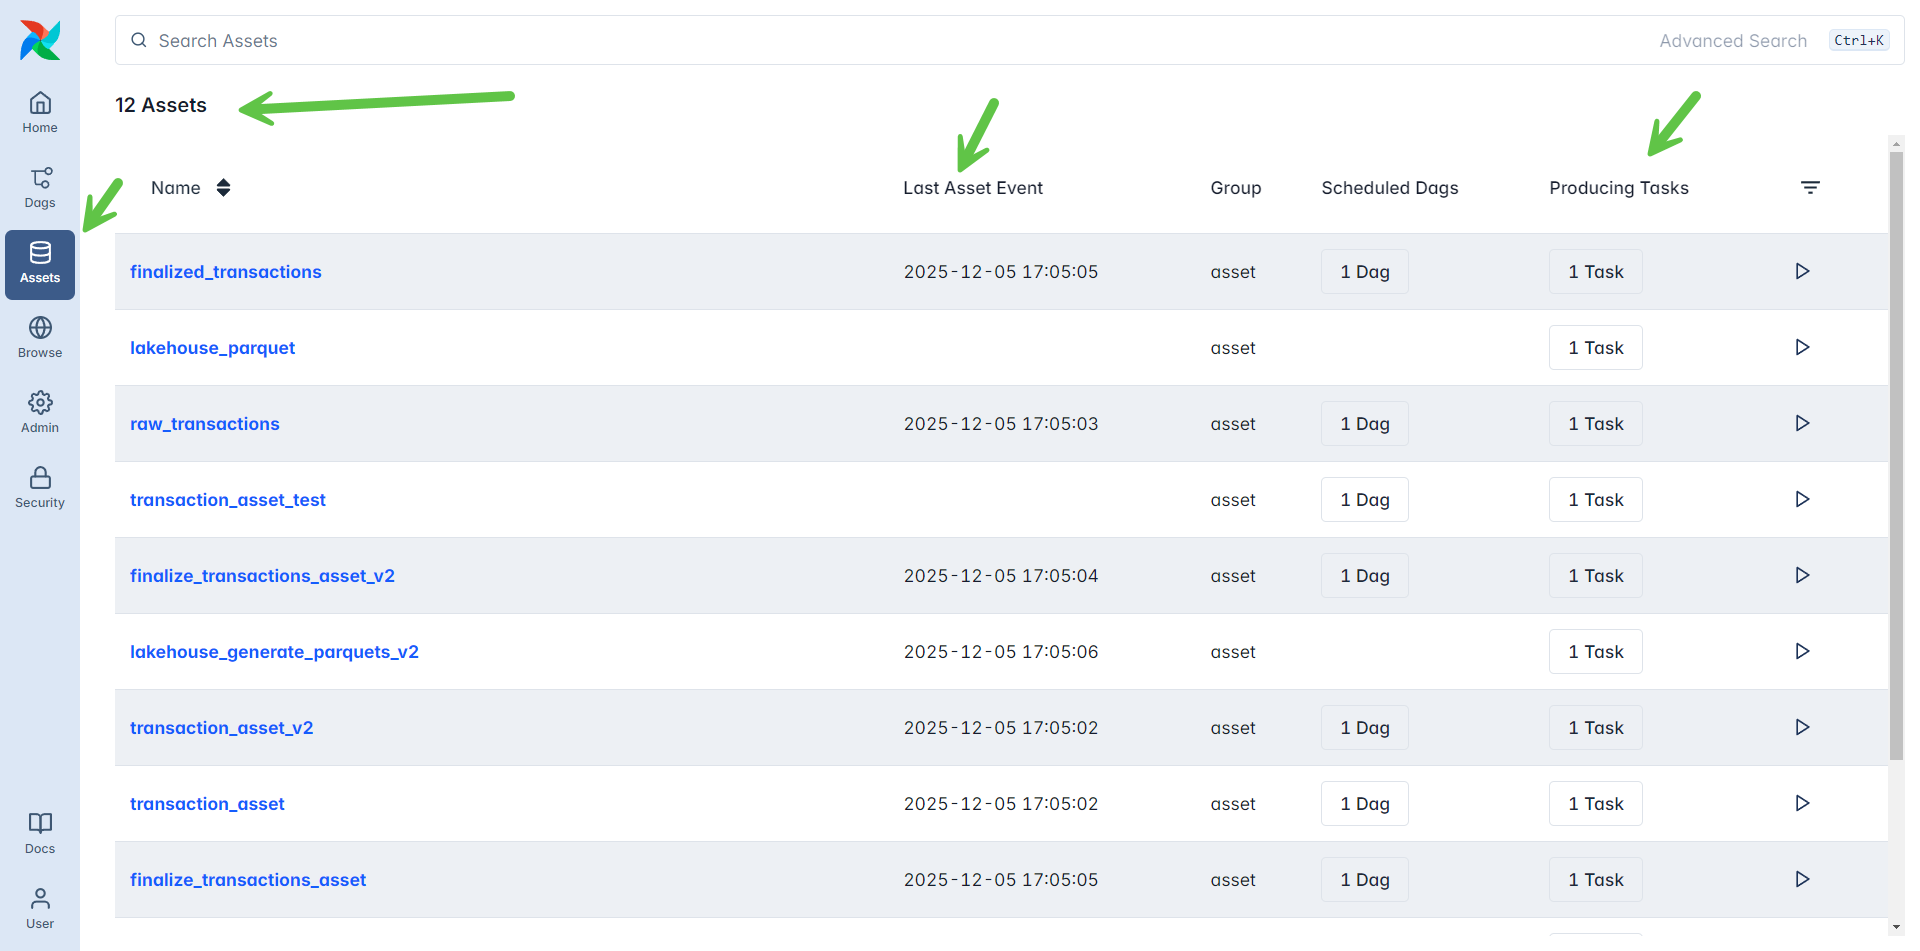Screen dimensions: 1920x951
Task: Click the Airflow logo in the sidebar
Action: (x=40, y=40)
